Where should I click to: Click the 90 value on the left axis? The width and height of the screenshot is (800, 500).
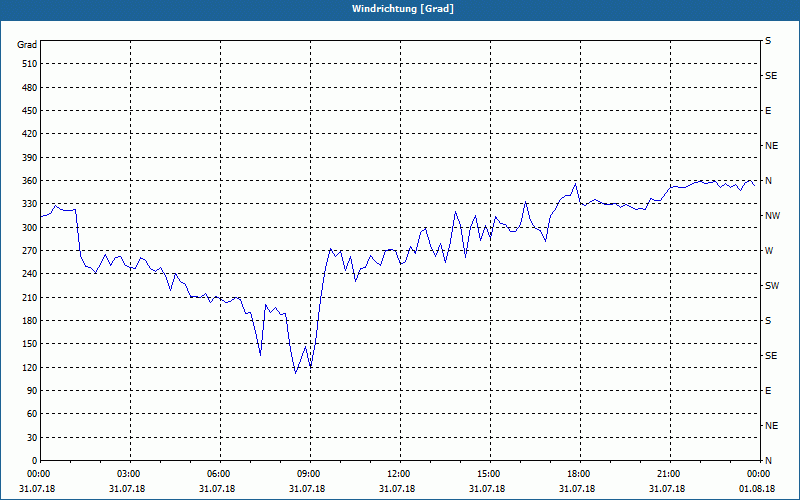click(x=32, y=391)
